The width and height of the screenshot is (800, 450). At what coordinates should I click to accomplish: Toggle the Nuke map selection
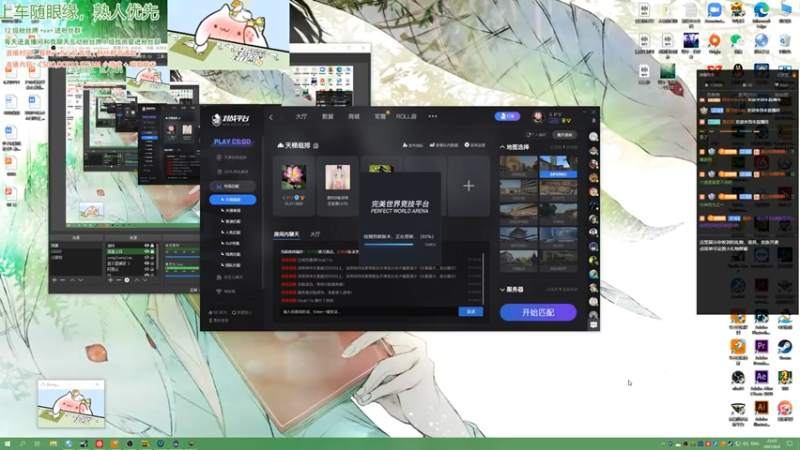pyautogui.click(x=558, y=238)
